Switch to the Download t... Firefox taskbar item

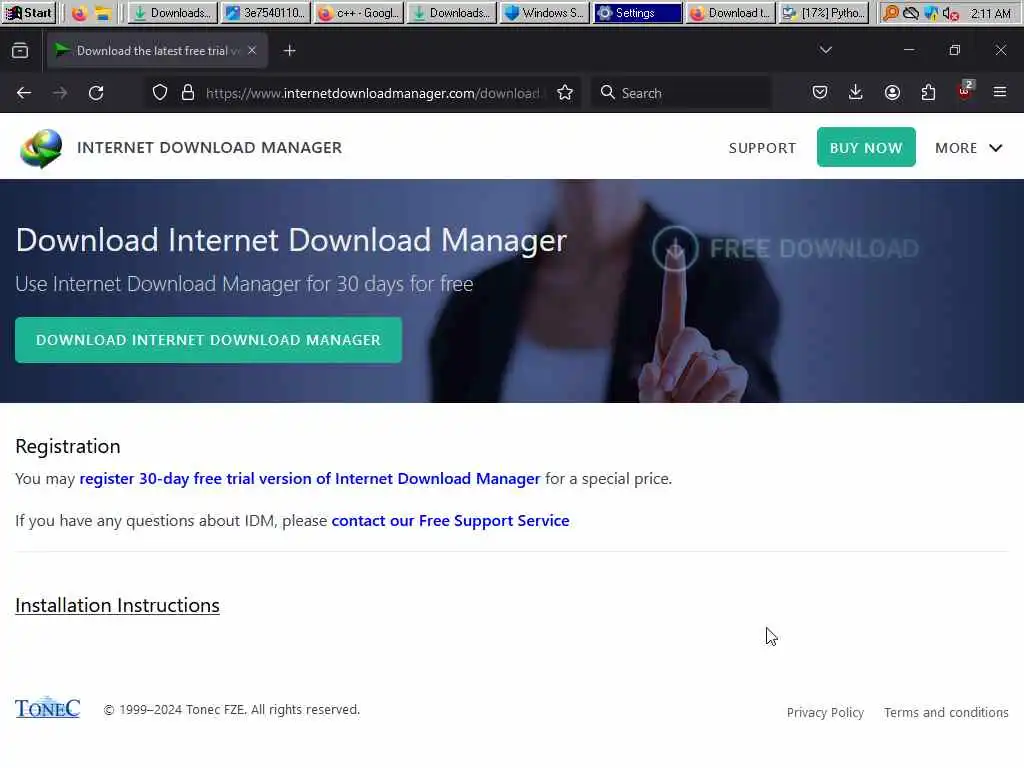tap(731, 12)
